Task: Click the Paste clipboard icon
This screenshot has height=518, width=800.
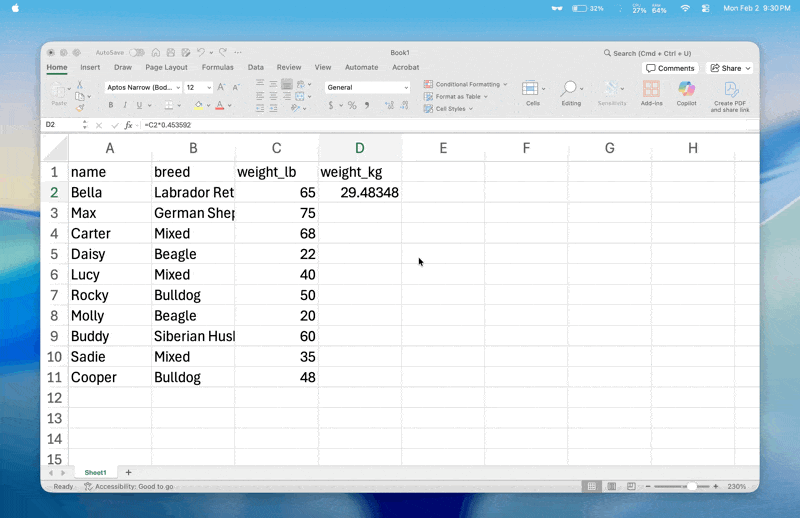Action: 58,91
